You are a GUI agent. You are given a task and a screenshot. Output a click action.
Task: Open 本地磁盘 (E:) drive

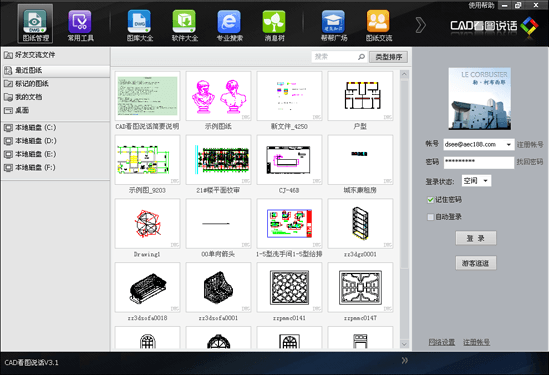point(55,154)
